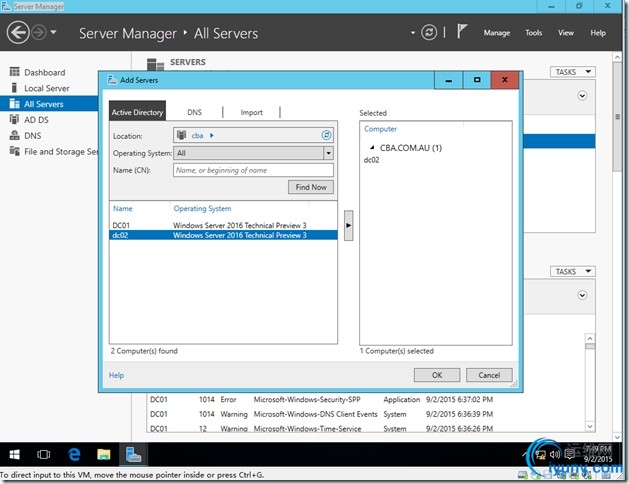This screenshot has height=484, width=629.
Task: Switch to the Import tab
Action: (x=252, y=112)
